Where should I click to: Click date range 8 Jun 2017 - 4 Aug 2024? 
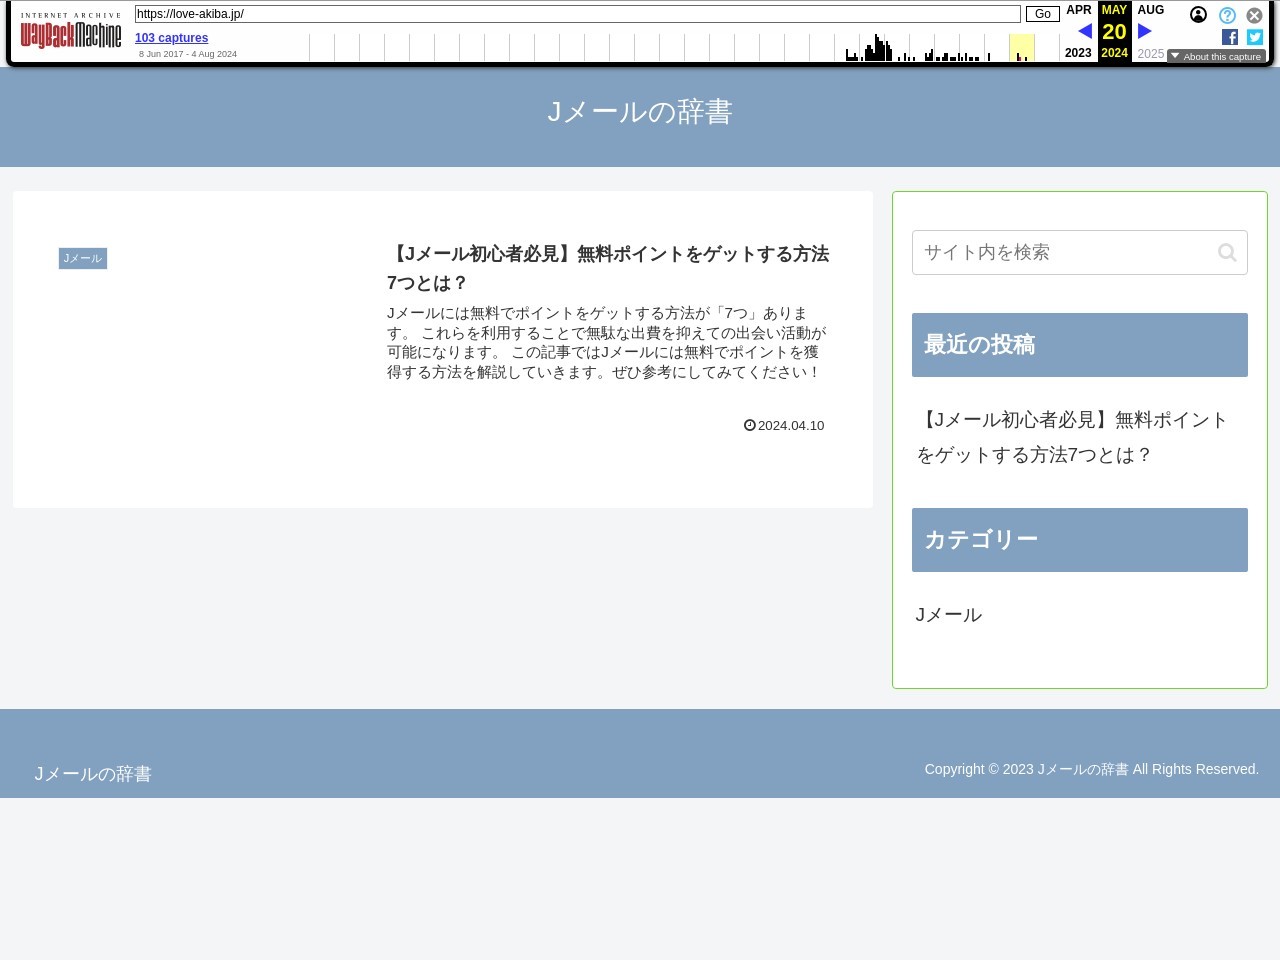coord(188,54)
